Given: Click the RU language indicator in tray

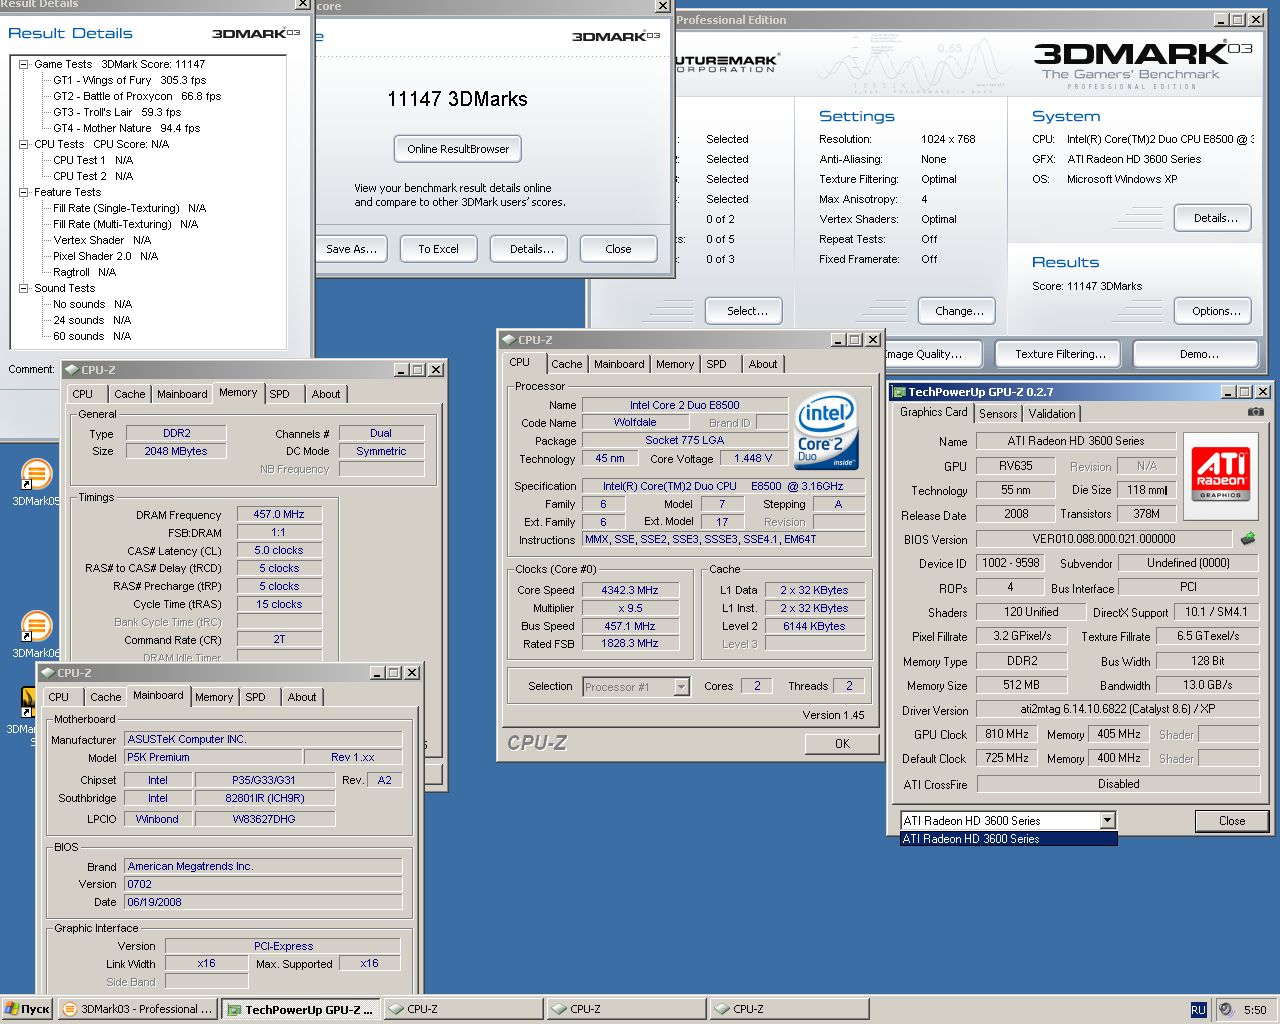Looking at the screenshot, I should pos(1198,1010).
